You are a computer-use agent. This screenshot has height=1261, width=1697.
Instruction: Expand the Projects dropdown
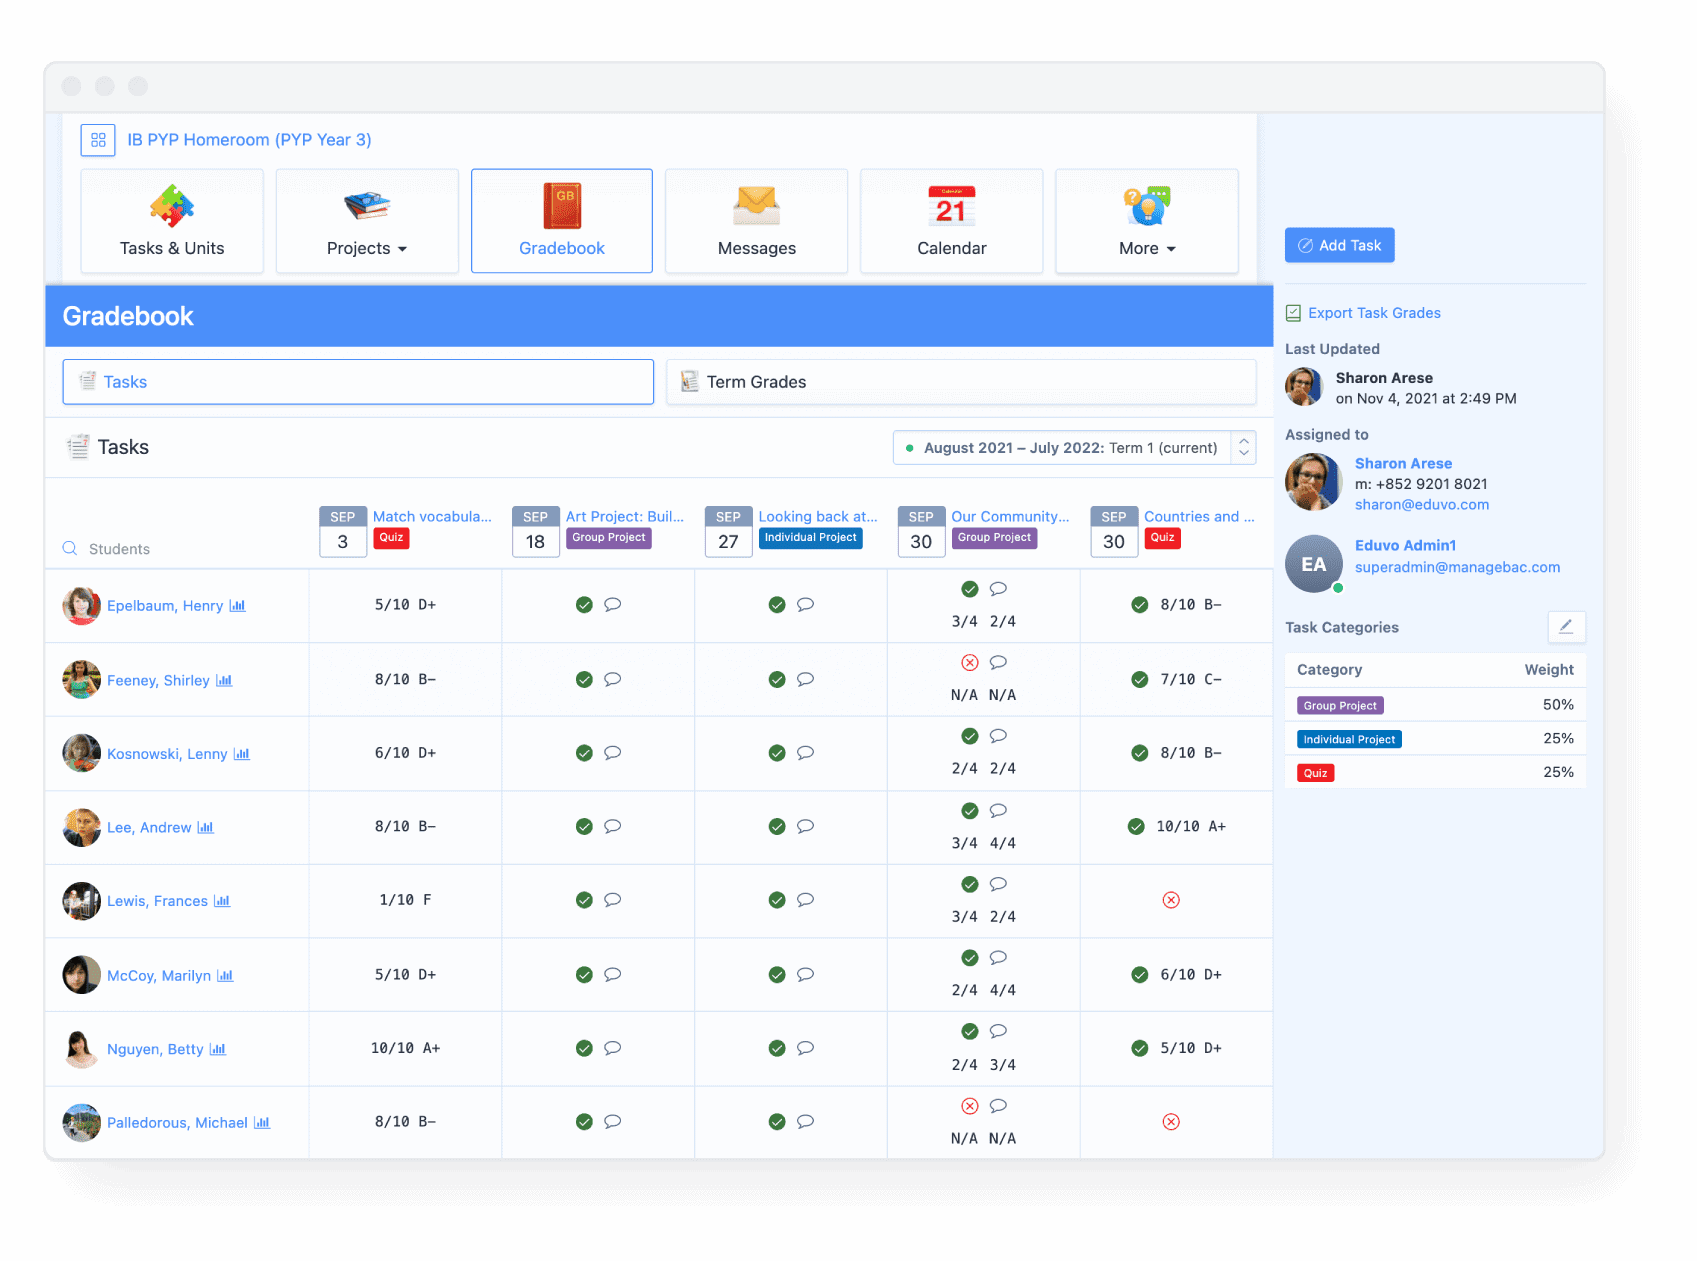[367, 221]
